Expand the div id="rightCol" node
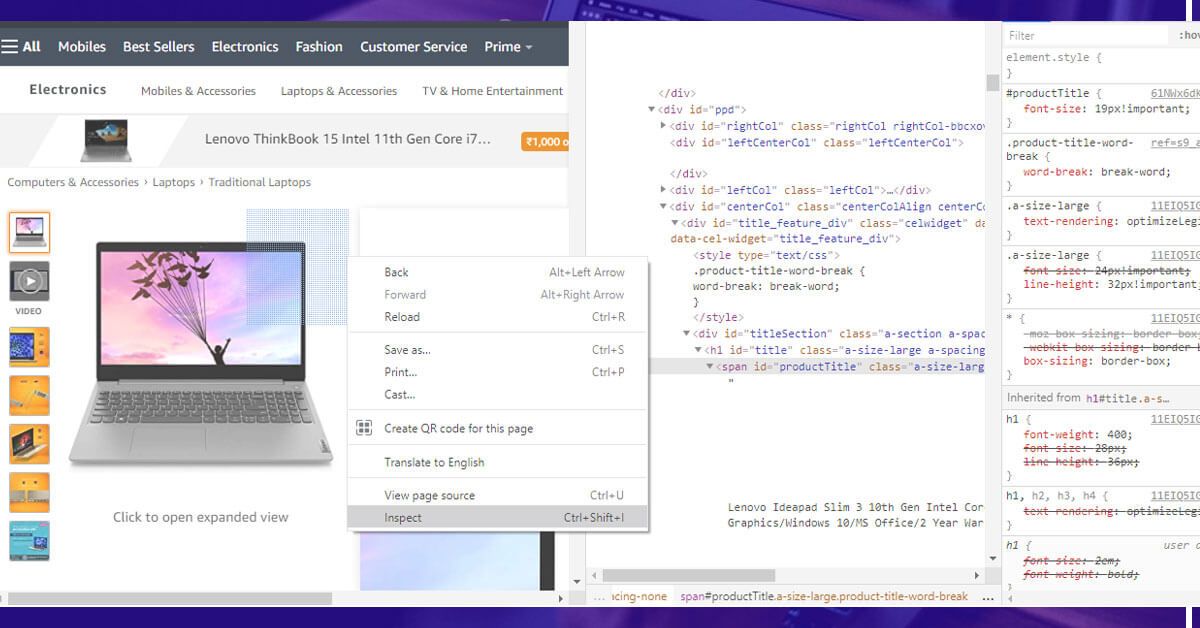Viewport: 1200px width, 628px height. (664, 126)
